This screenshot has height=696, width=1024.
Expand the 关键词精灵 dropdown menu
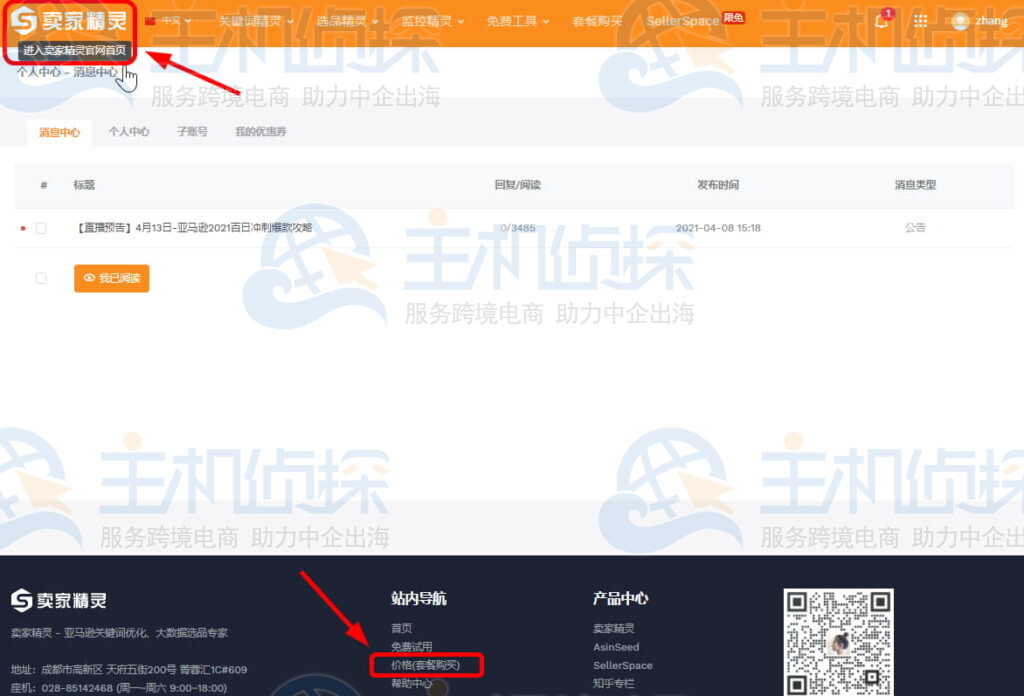pos(256,21)
